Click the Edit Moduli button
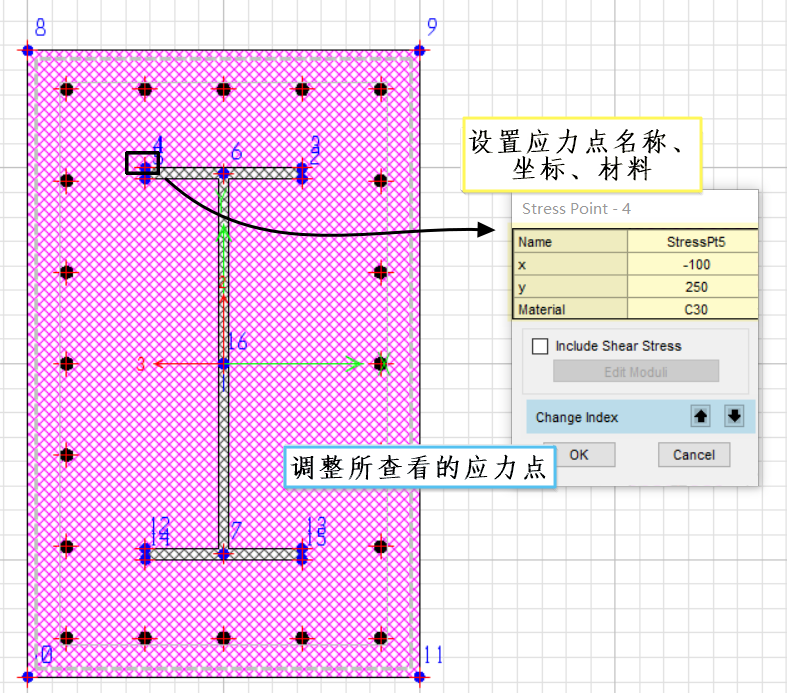 pos(635,372)
